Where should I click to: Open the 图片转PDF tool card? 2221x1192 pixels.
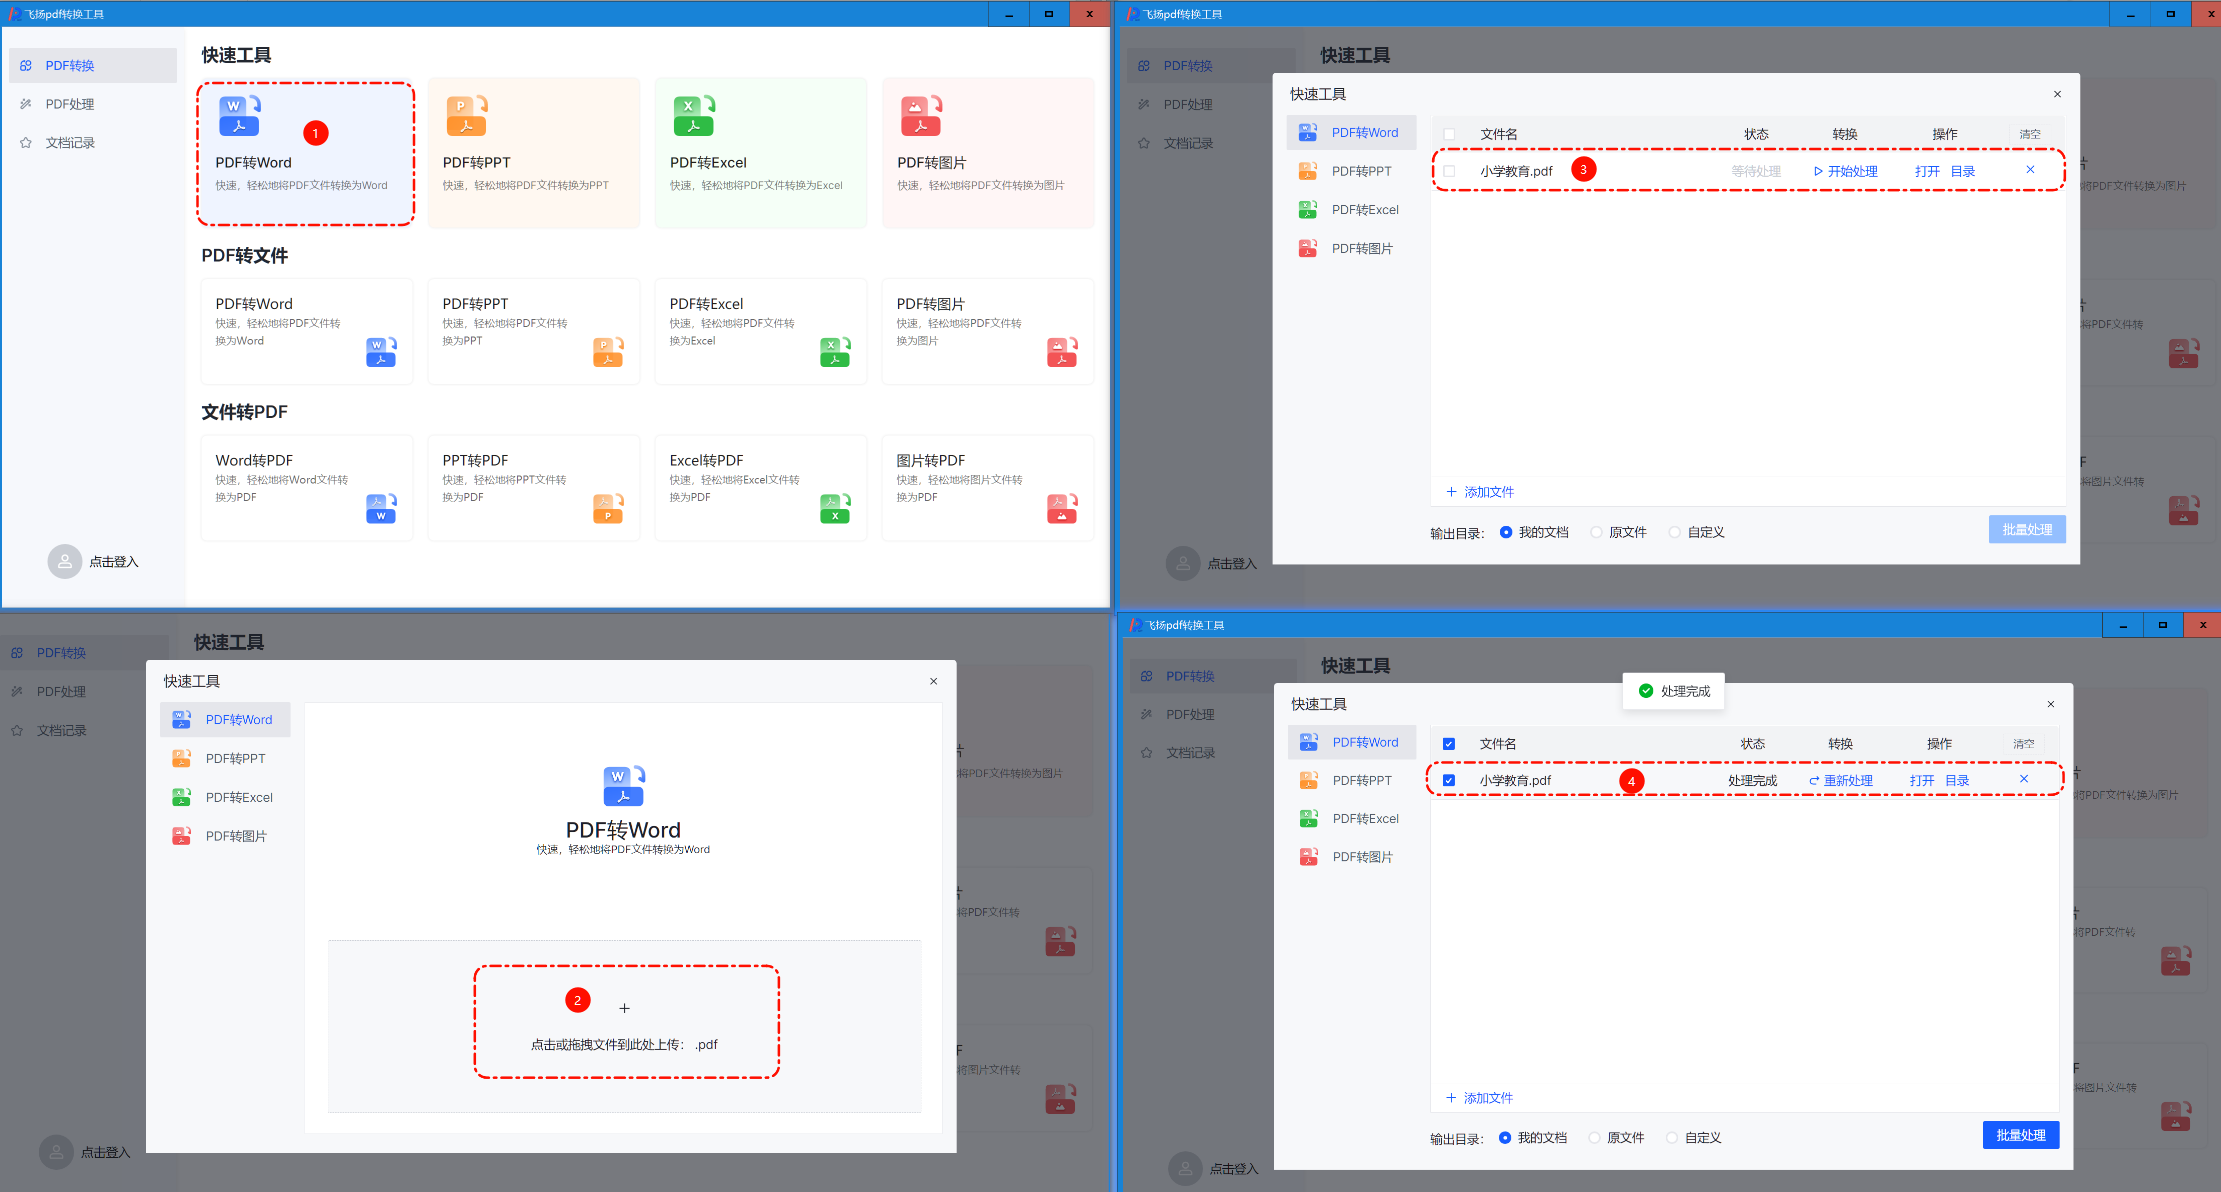[988, 488]
